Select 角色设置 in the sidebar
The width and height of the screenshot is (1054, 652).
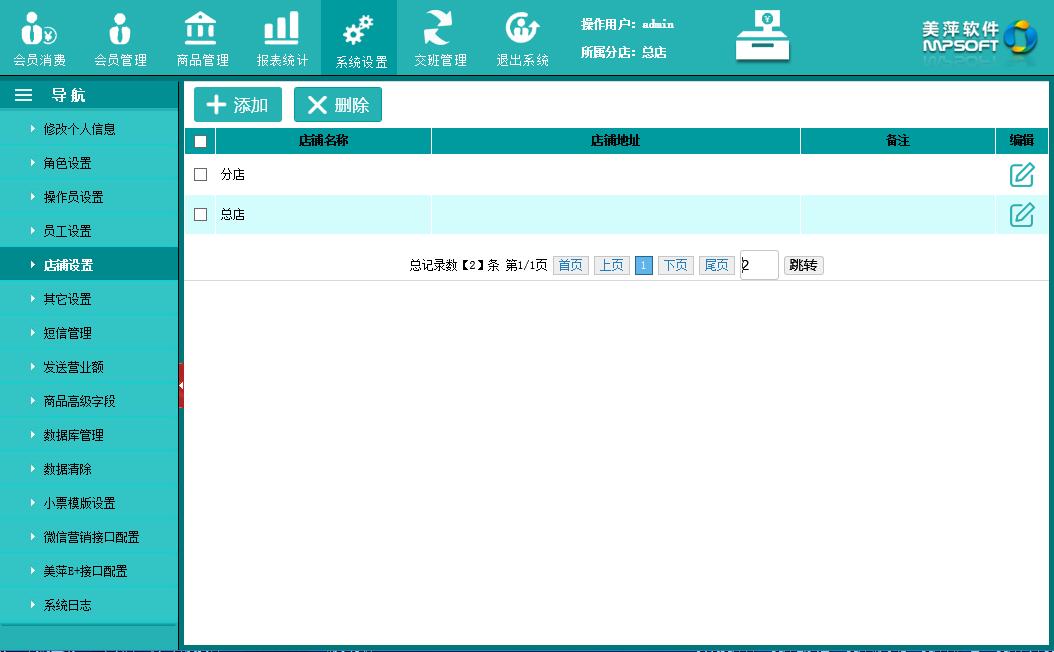pyautogui.click(x=67, y=163)
